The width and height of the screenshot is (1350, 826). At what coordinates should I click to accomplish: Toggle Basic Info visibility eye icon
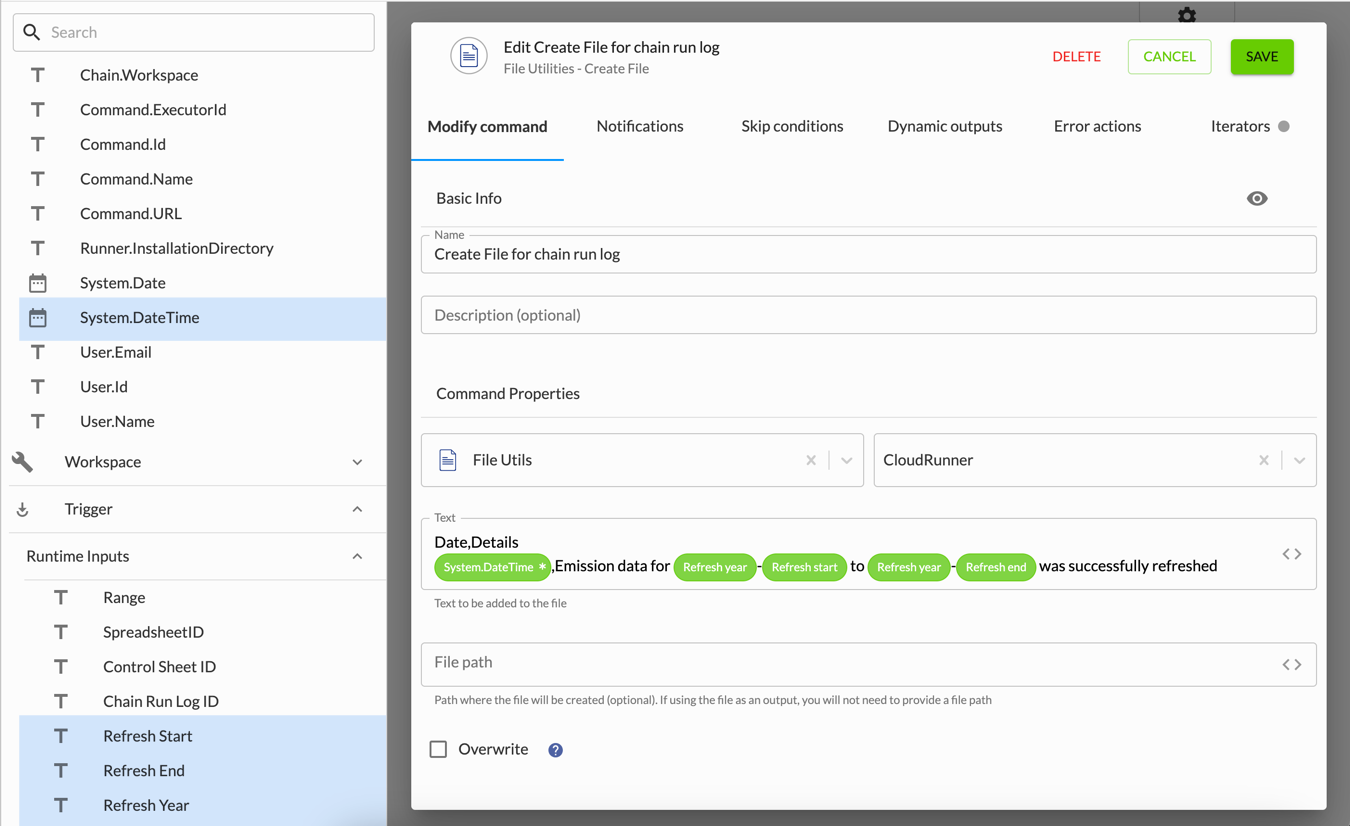[1257, 198]
